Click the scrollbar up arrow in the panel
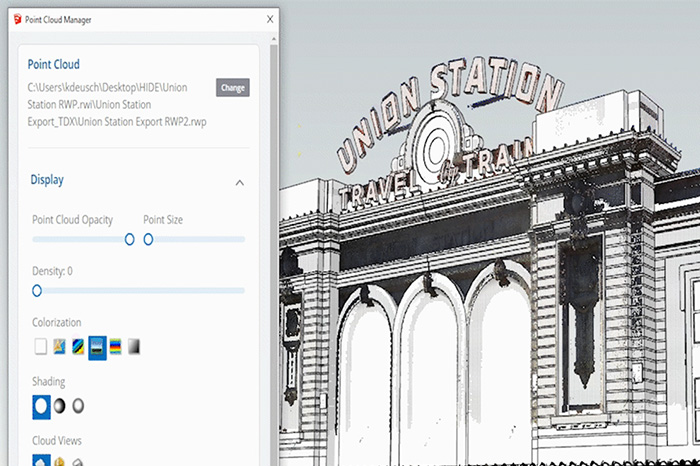Image resolution: width=700 pixels, height=466 pixels. pos(274,39)
